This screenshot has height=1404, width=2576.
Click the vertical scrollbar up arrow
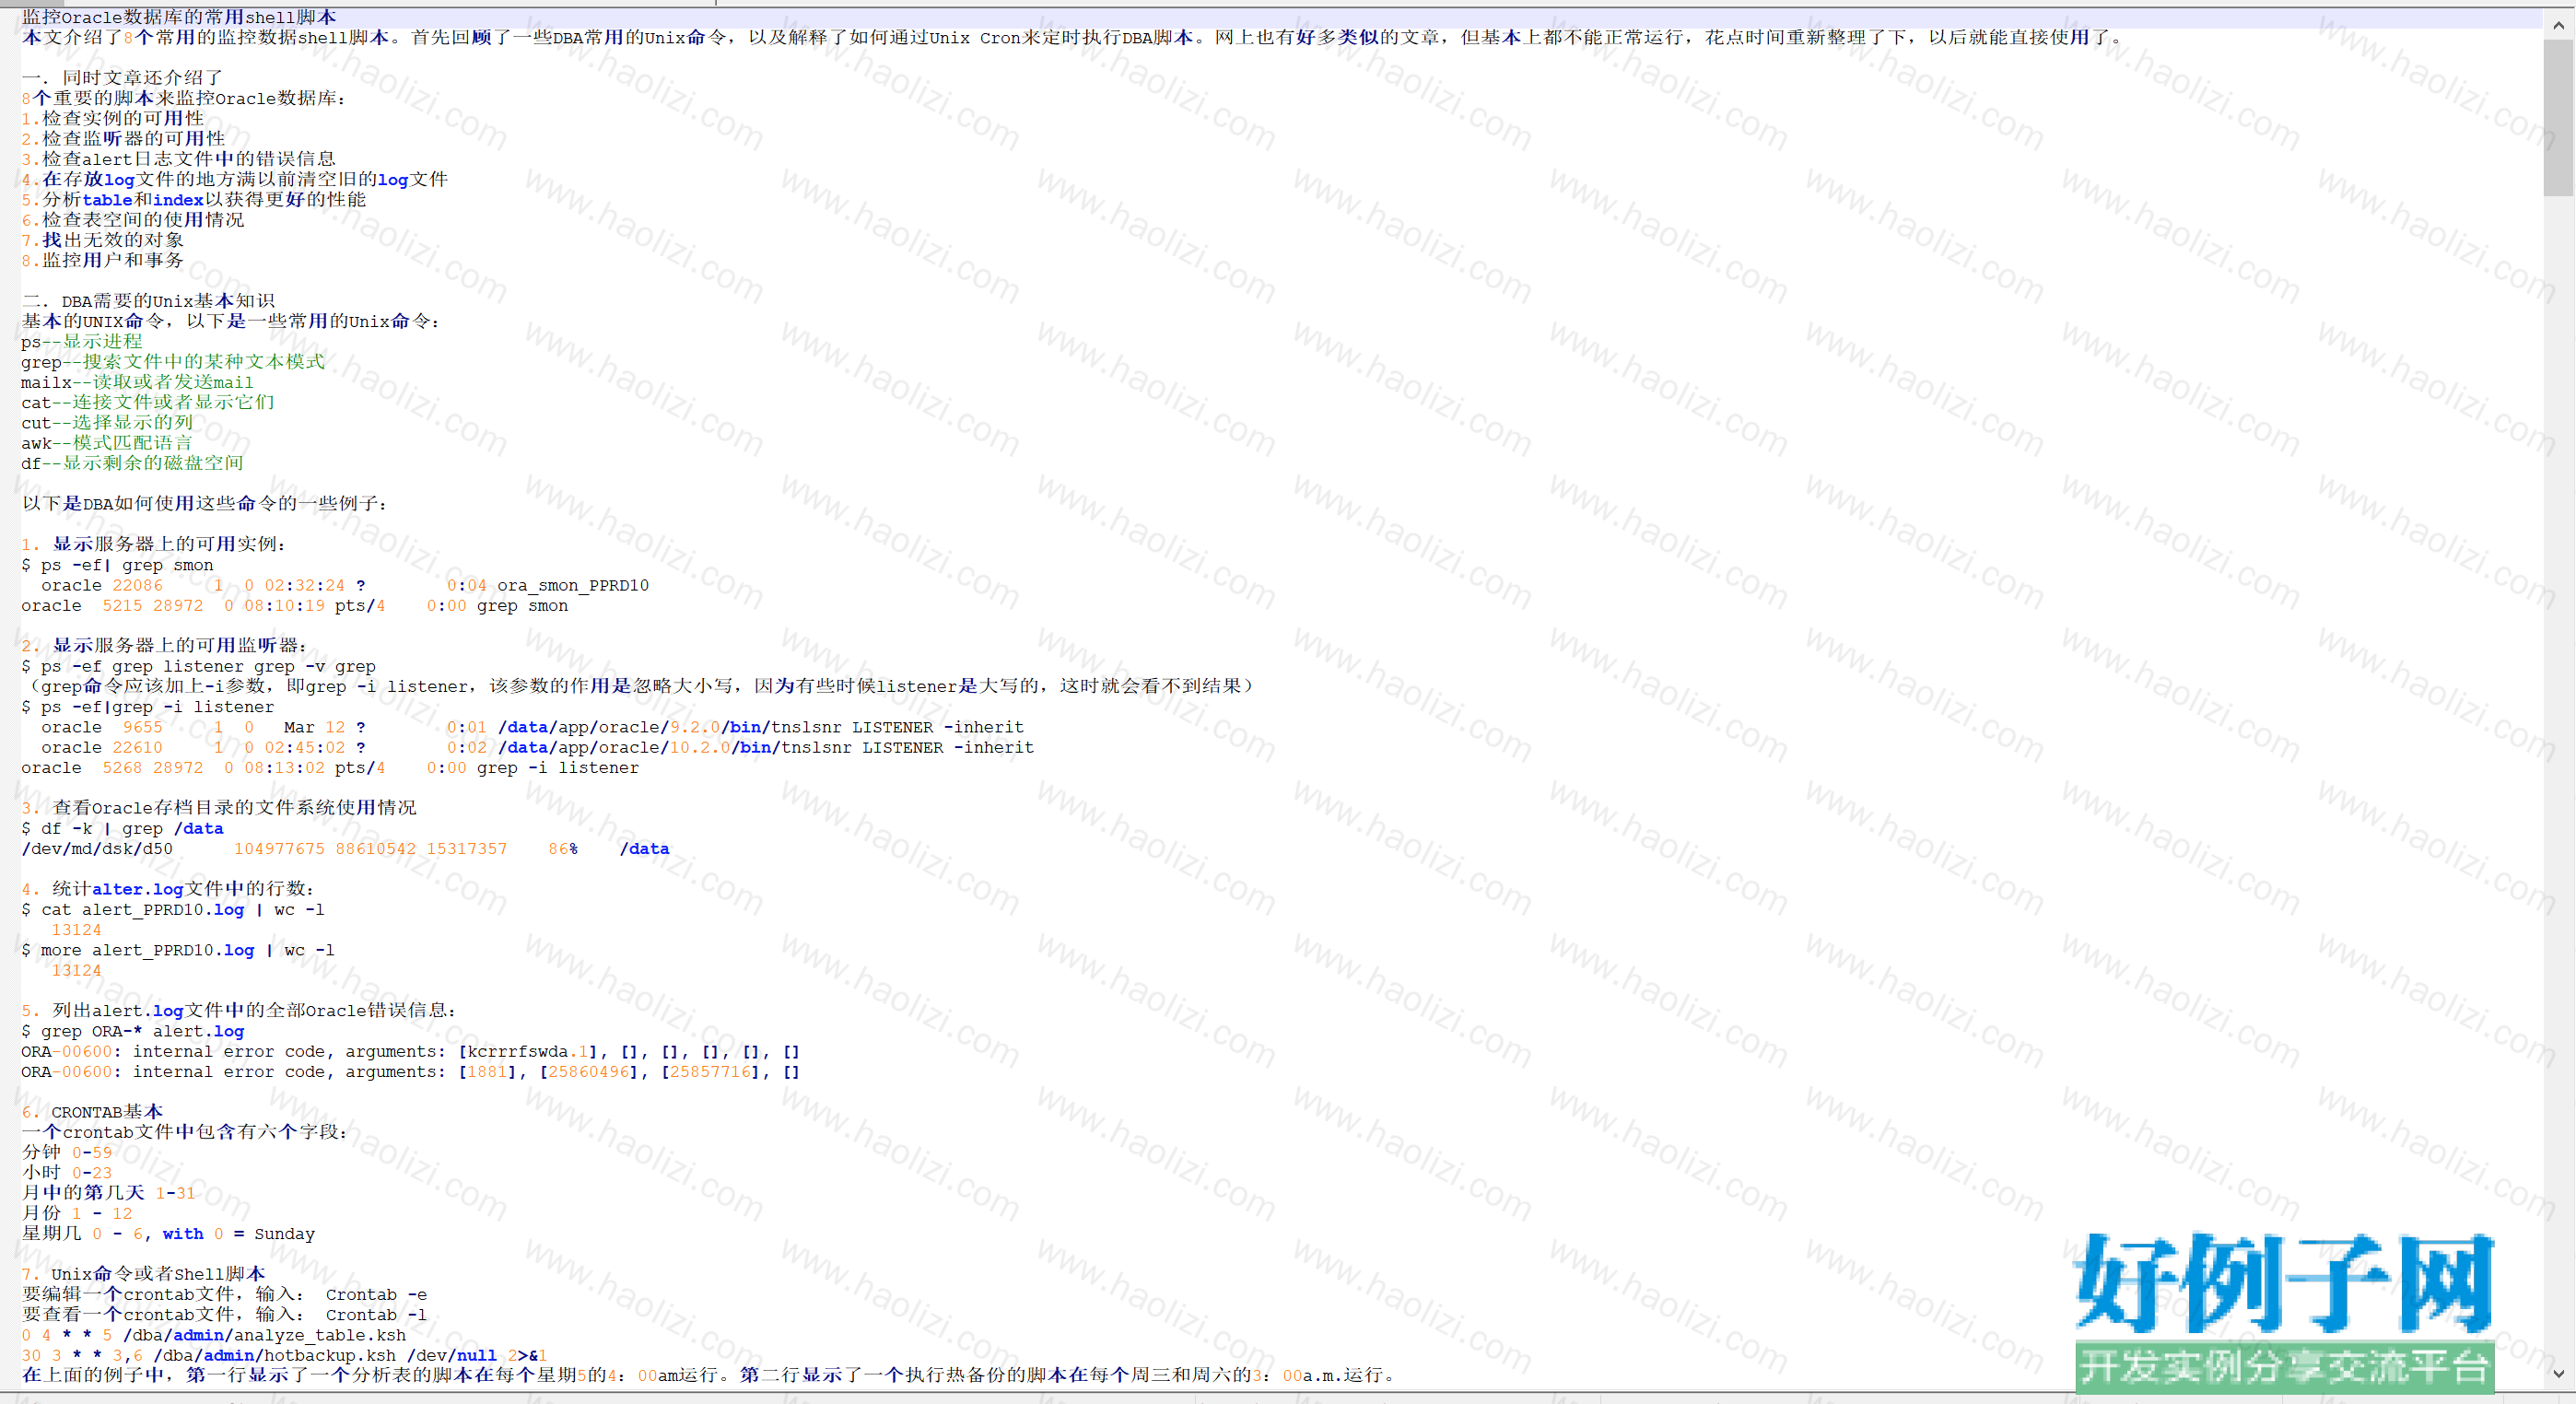tap(2558, 26)
